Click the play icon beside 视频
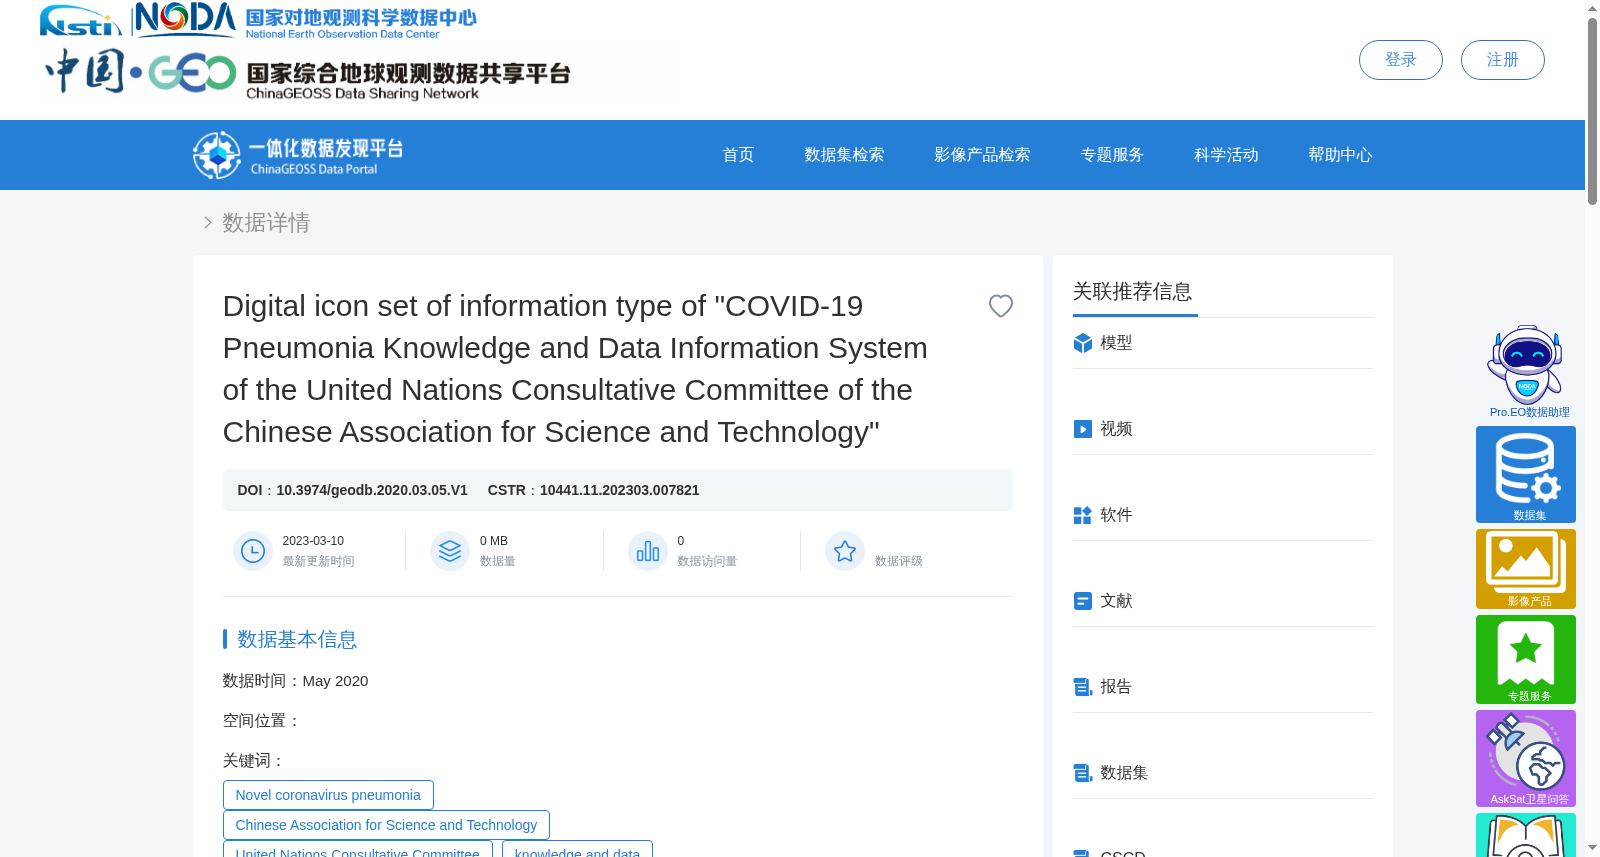The width and height of the screenshot is (1600, 857). tap(1082, 429)
